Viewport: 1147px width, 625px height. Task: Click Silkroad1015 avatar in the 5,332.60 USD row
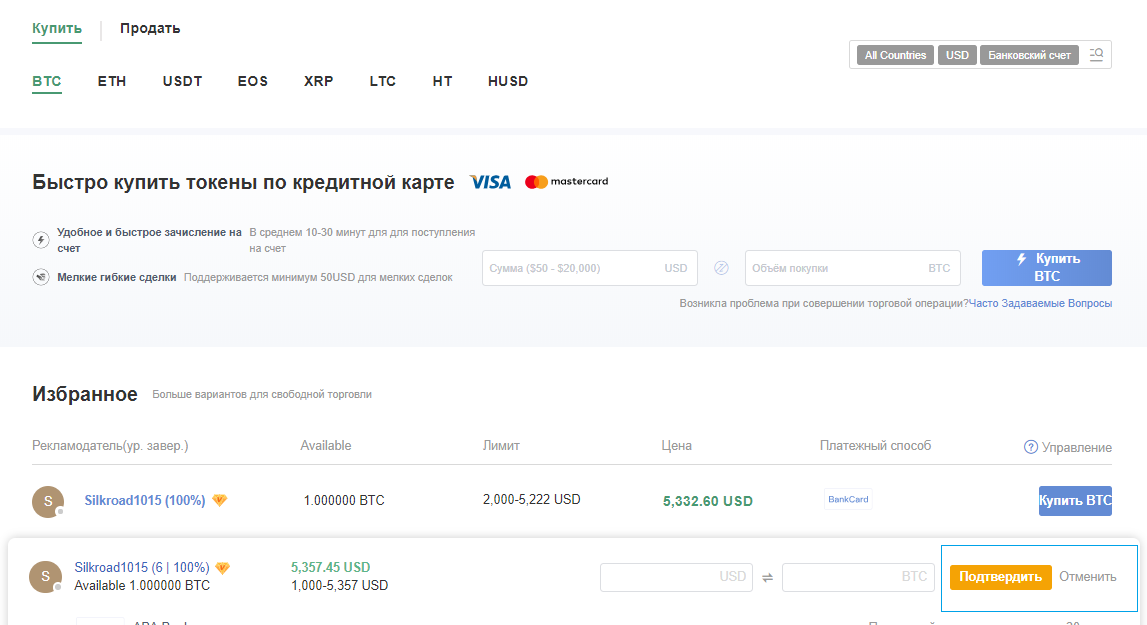(x=48, y=501)
